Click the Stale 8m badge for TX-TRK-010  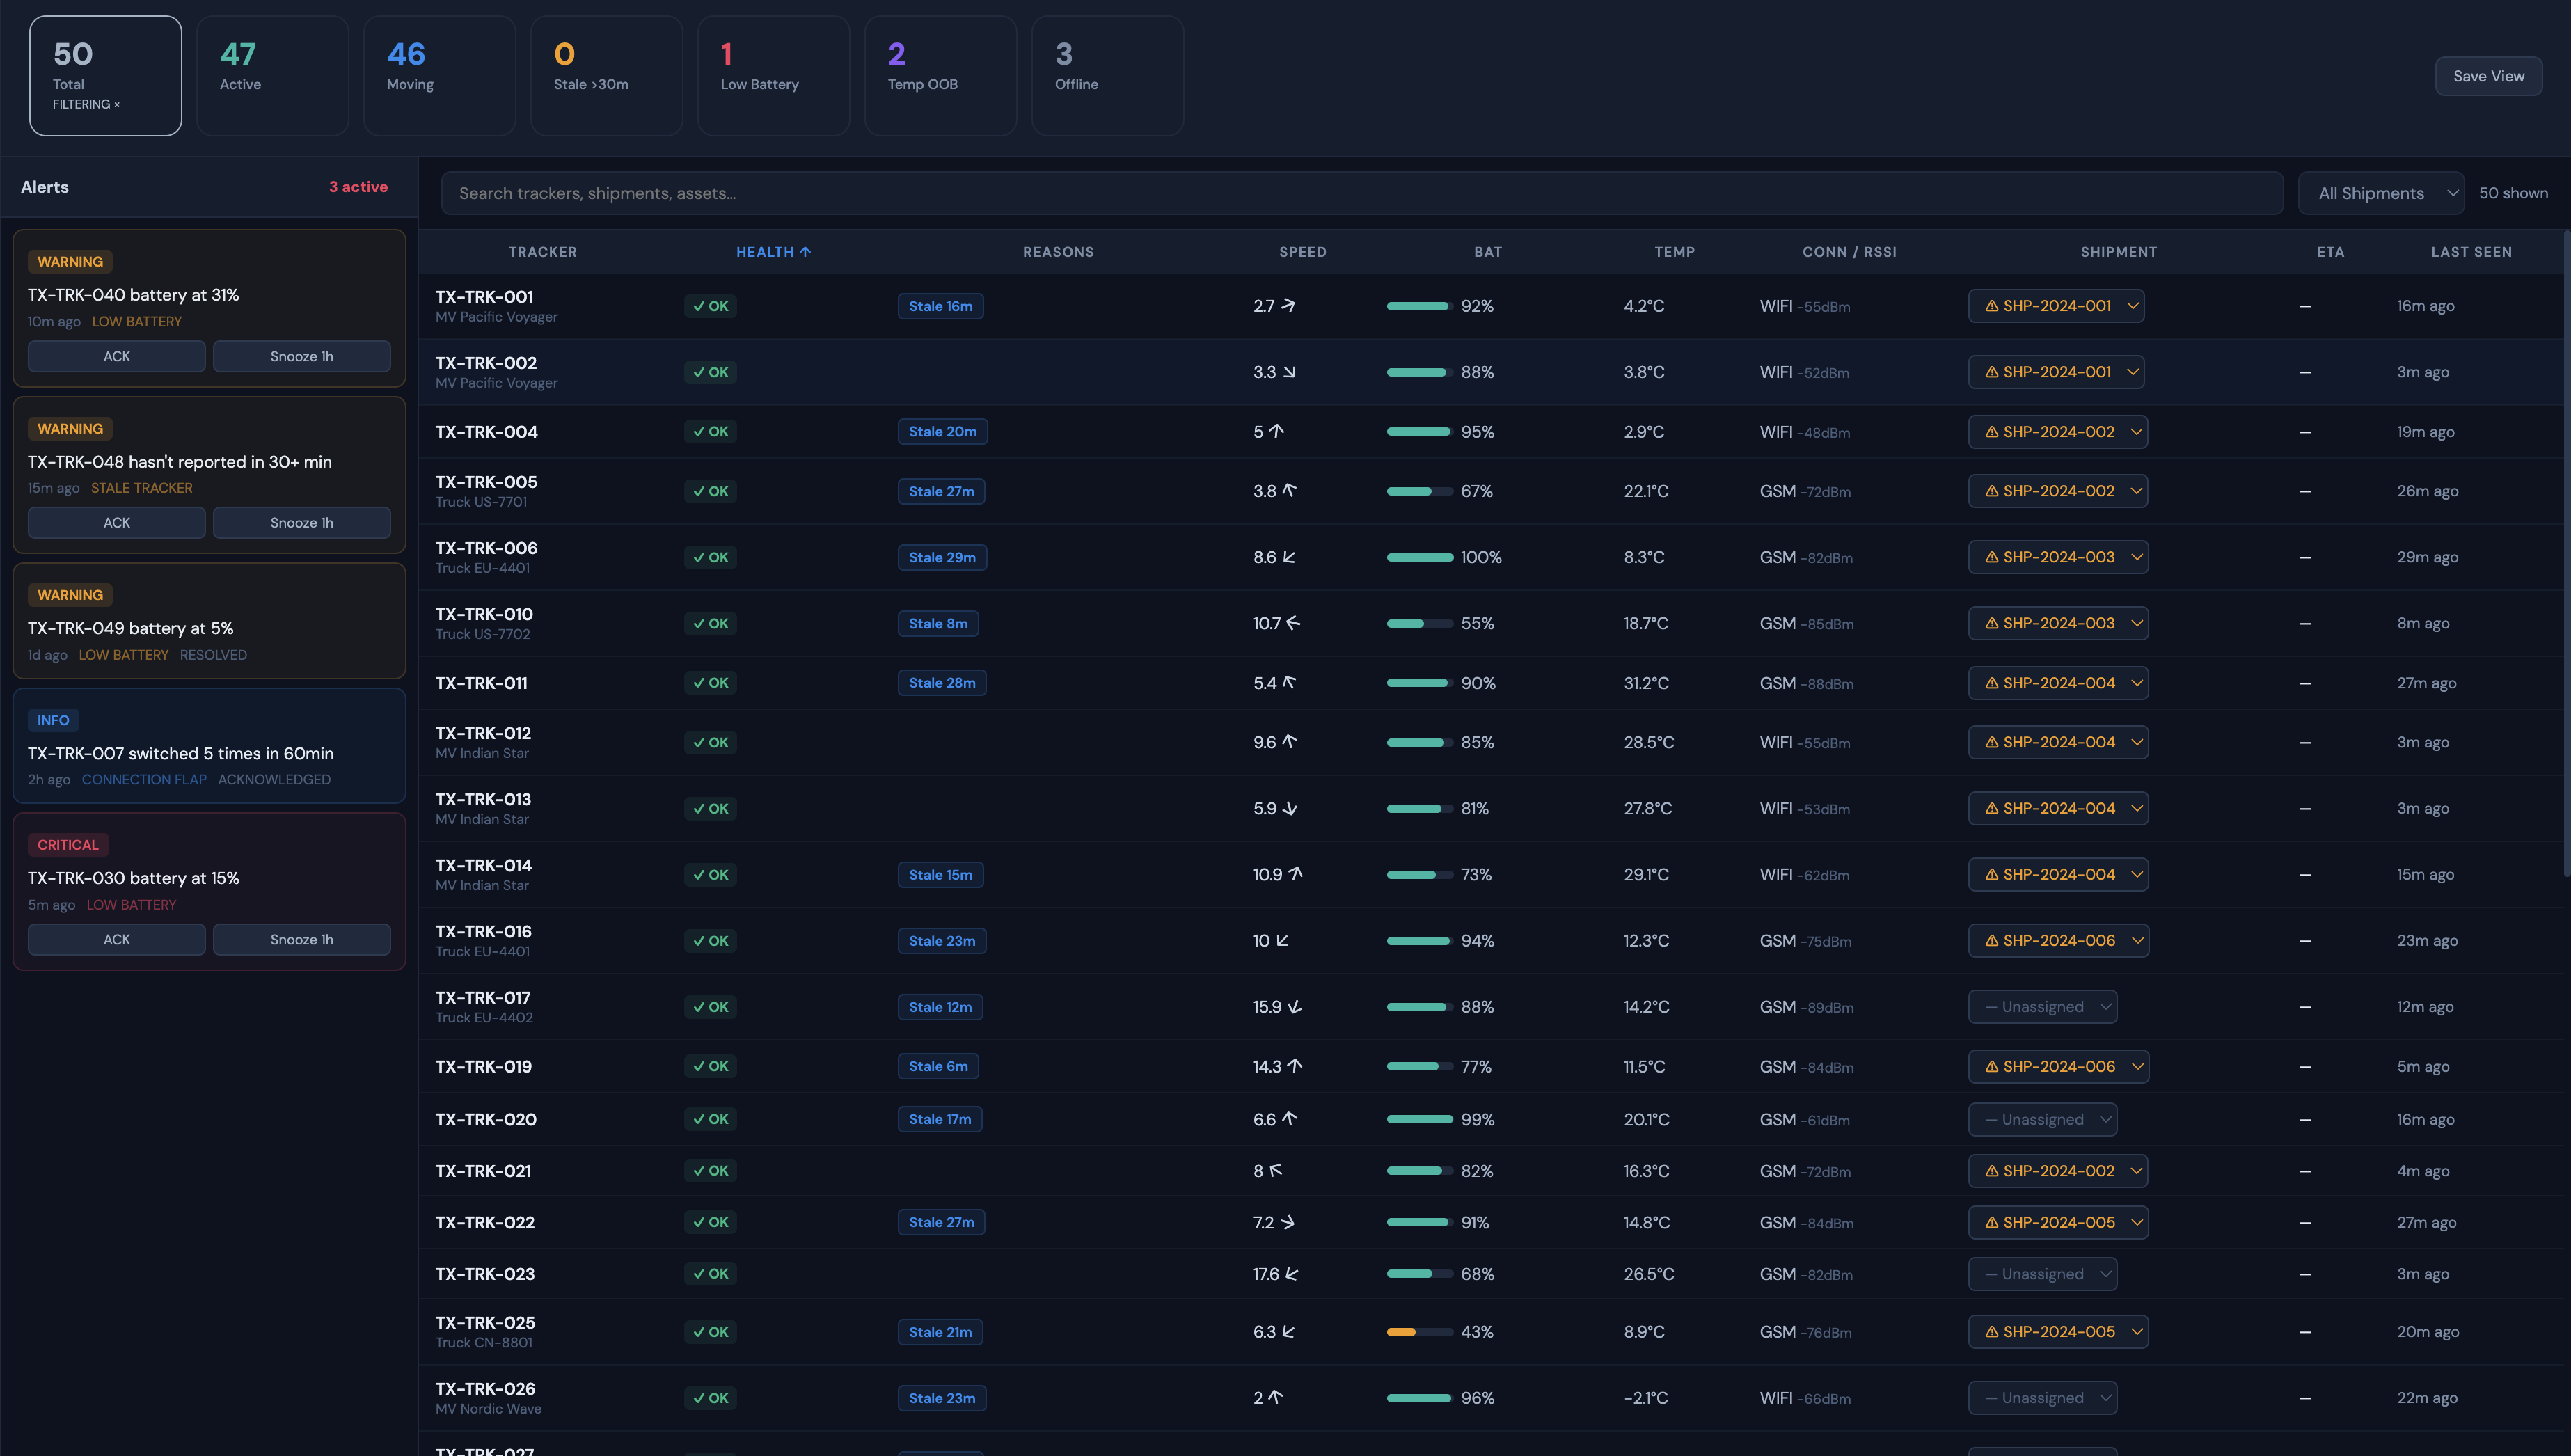point(938,623)
